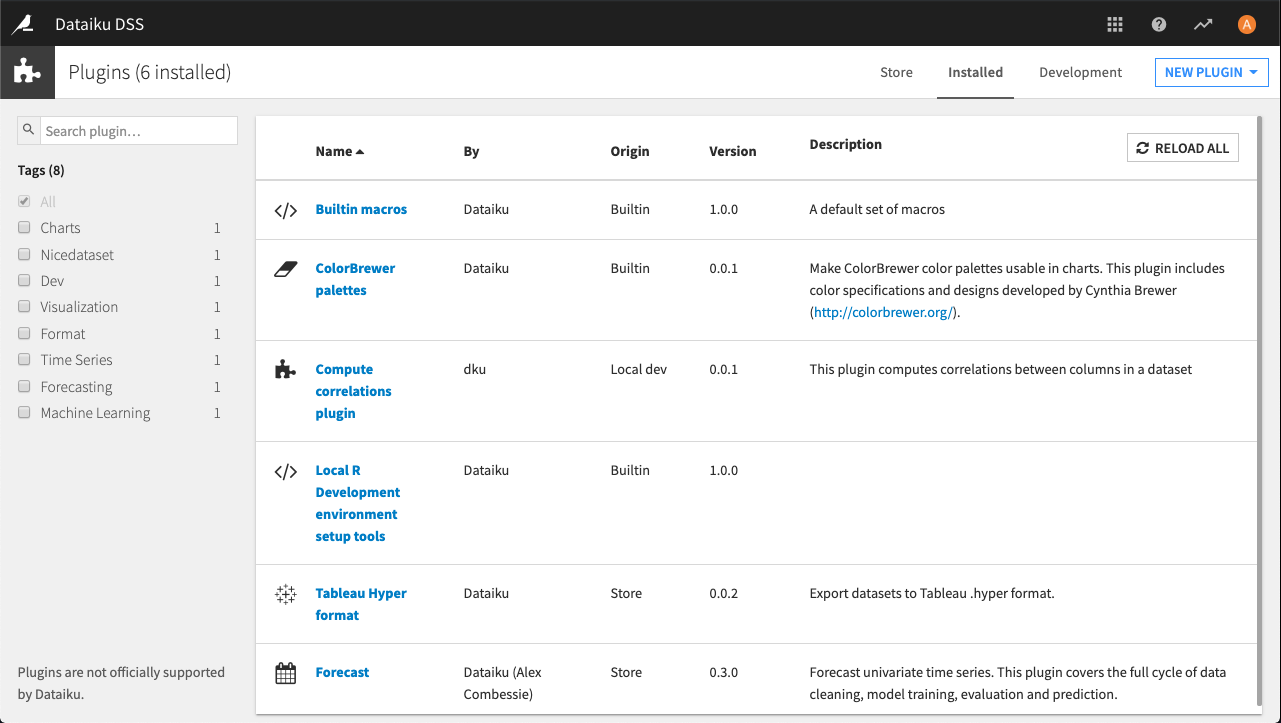This screenshot has height=723, width=1281.
Task: Enable the Time Series tag filter
Action: [24, 360]
